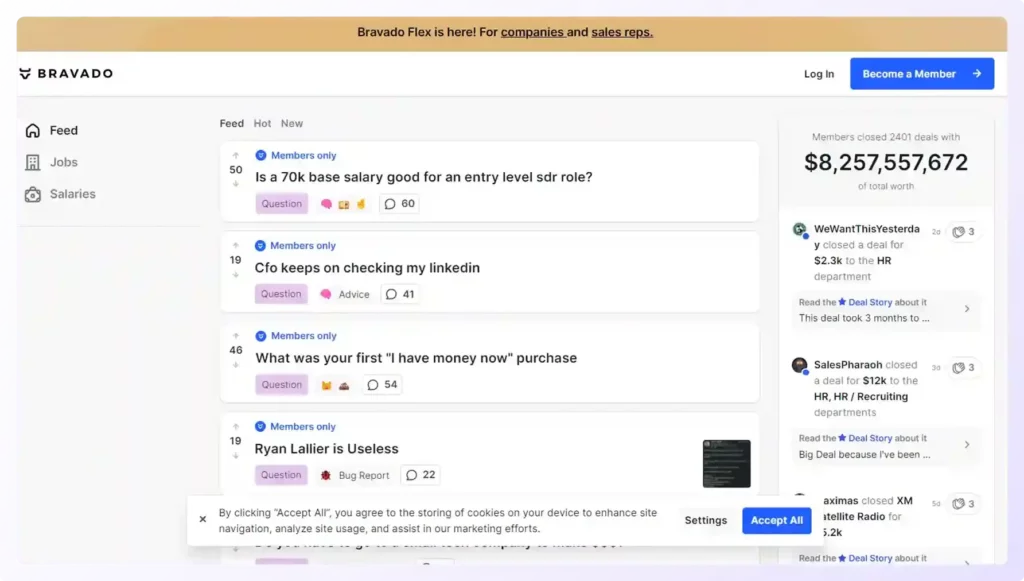
Task: Open comments on 'I have money now' post
Action: point(381,385)
